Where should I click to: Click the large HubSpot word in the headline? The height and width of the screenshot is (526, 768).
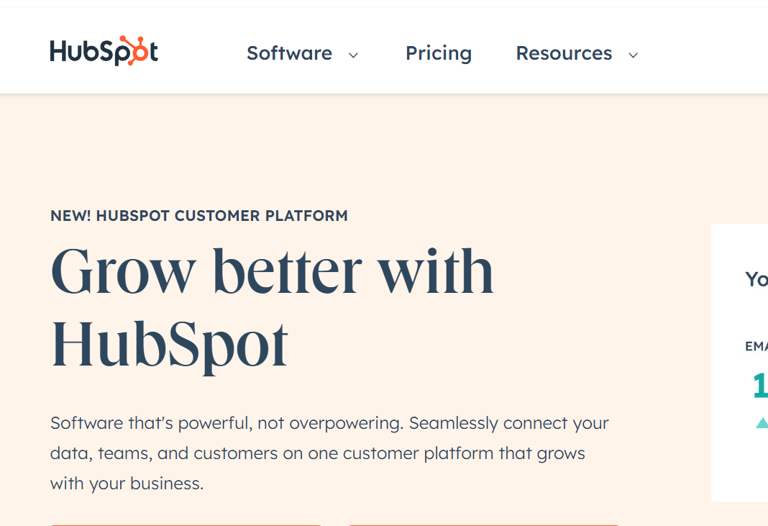(x=169, y=345)
